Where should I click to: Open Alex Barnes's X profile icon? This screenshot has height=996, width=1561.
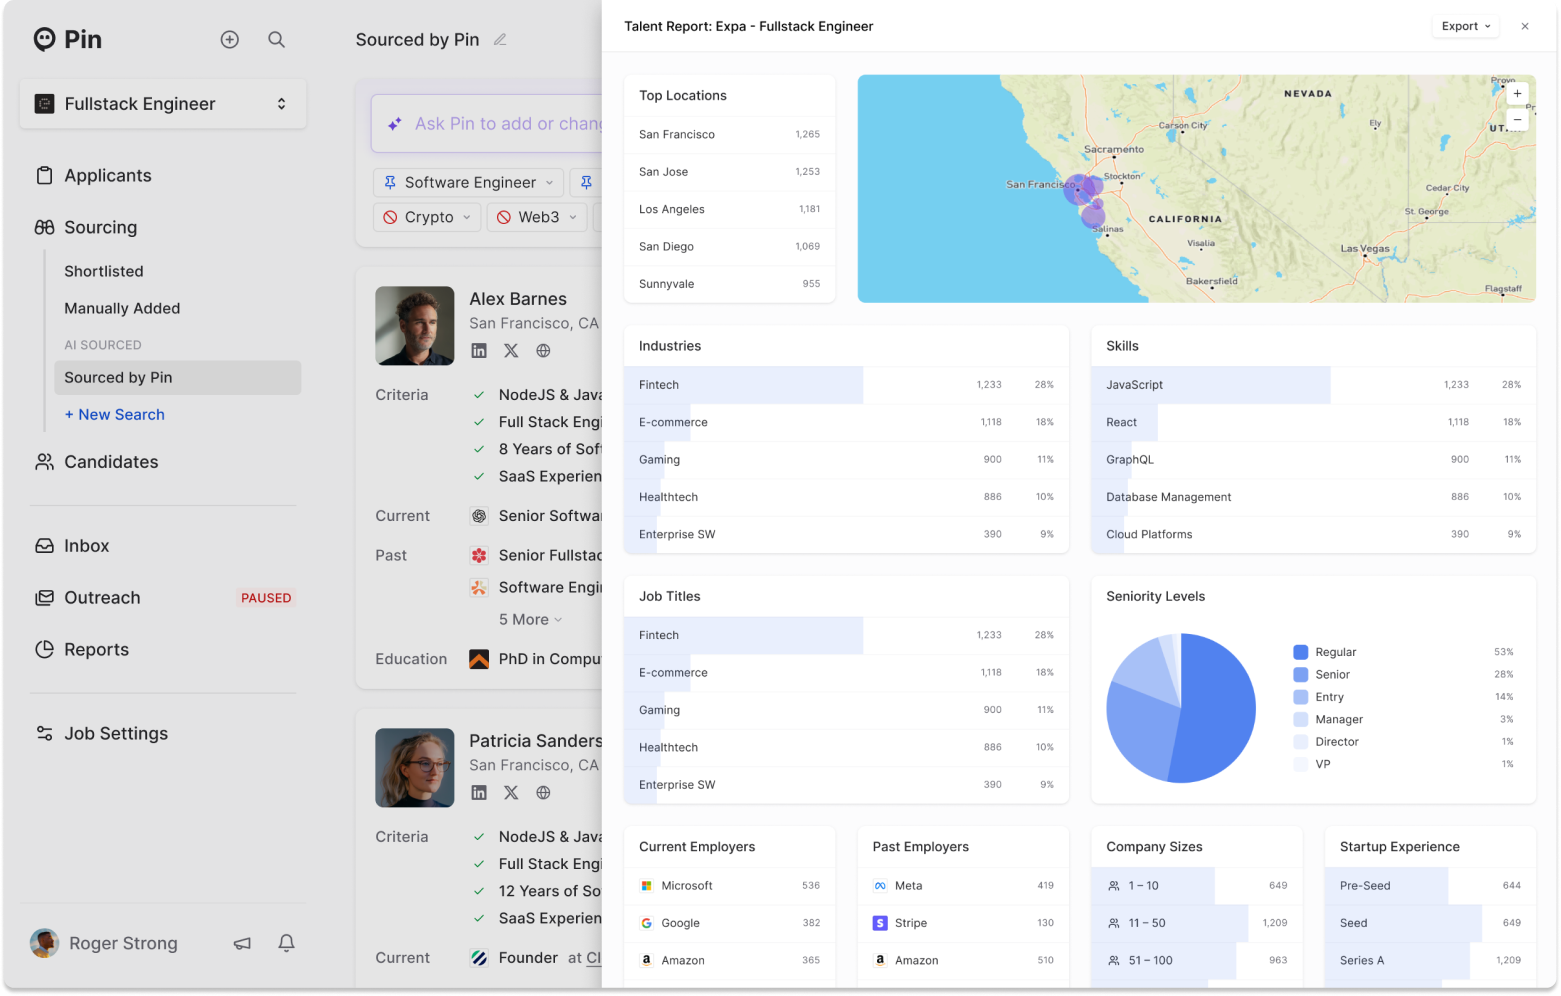(511, 351)
